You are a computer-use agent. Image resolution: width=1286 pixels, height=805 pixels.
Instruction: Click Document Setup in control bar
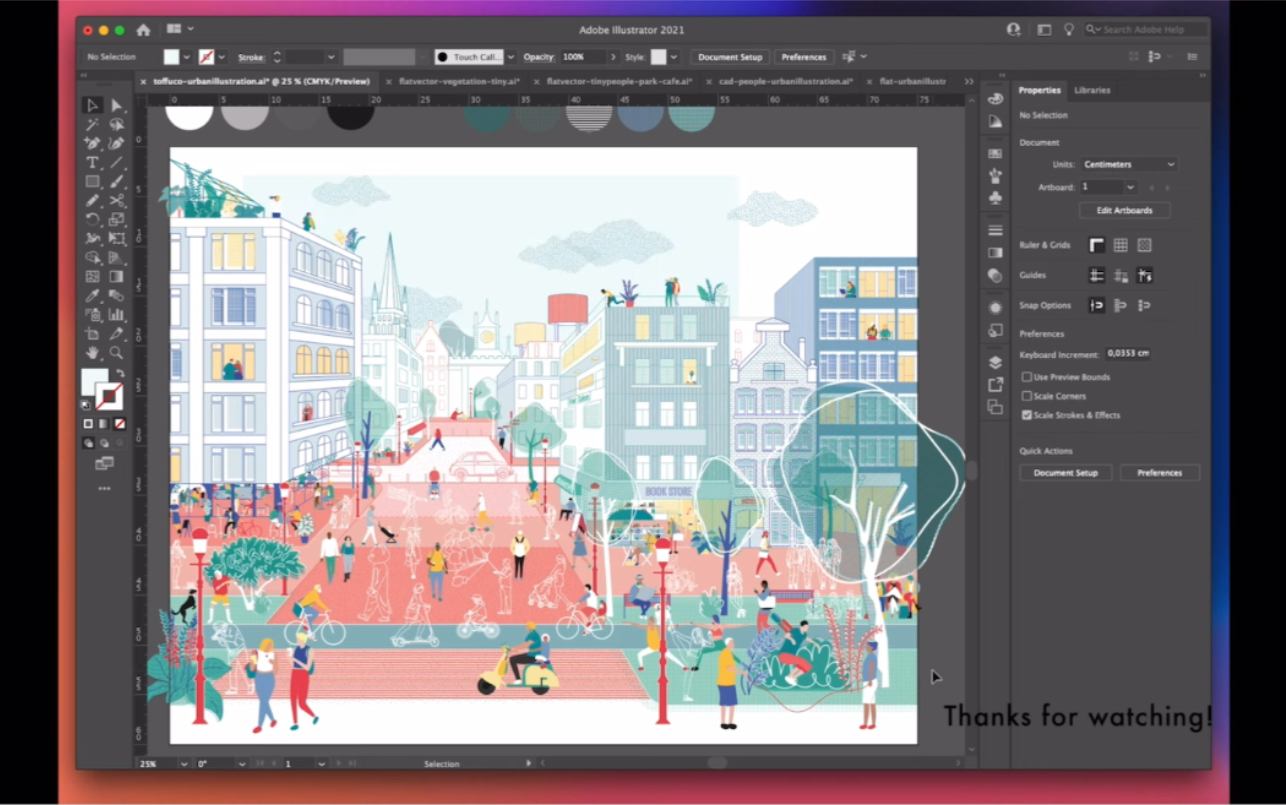tap(730, 57)
